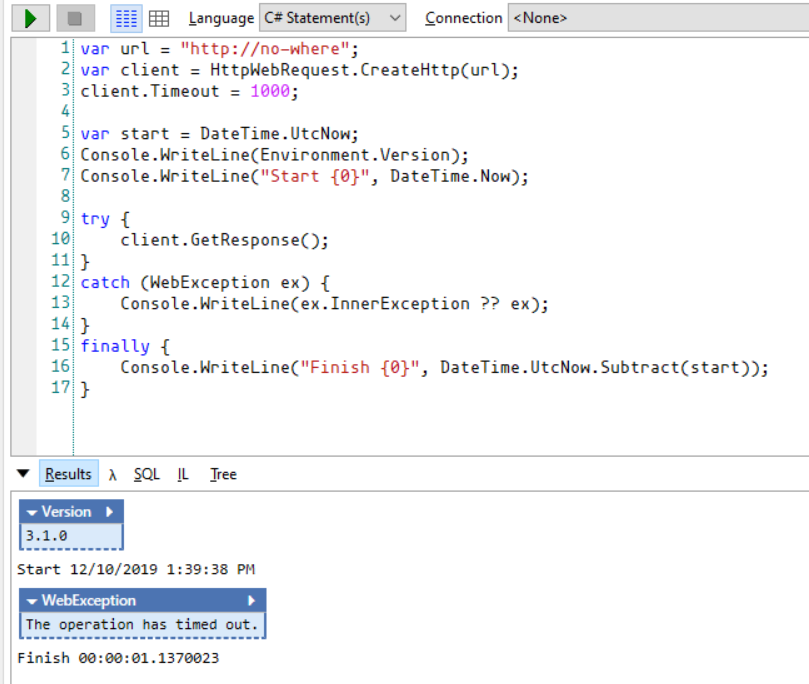
Task: Switch to rich text results view
Action: tap(126, 18)
